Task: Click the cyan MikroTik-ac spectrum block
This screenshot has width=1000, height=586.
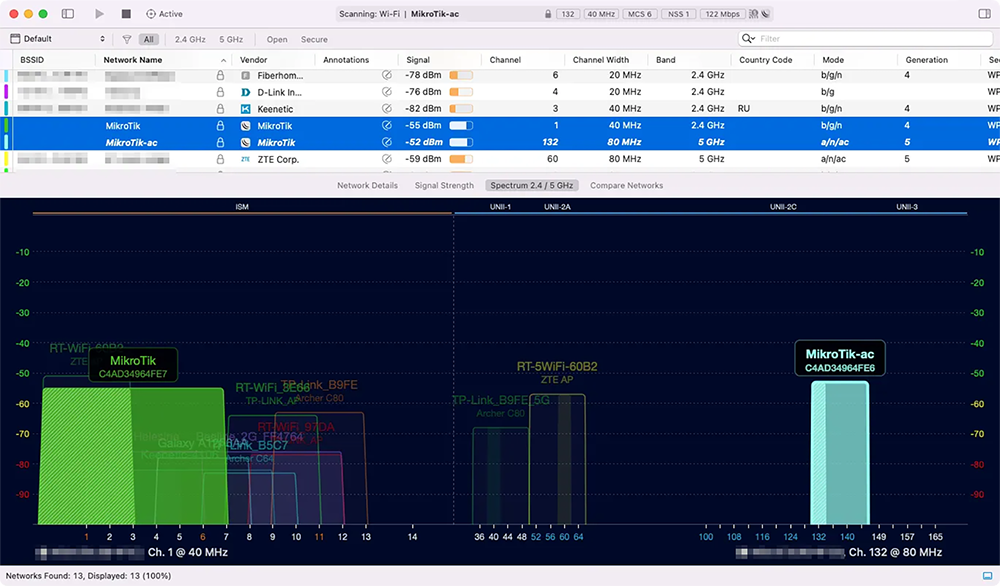Action: (840, 453)
